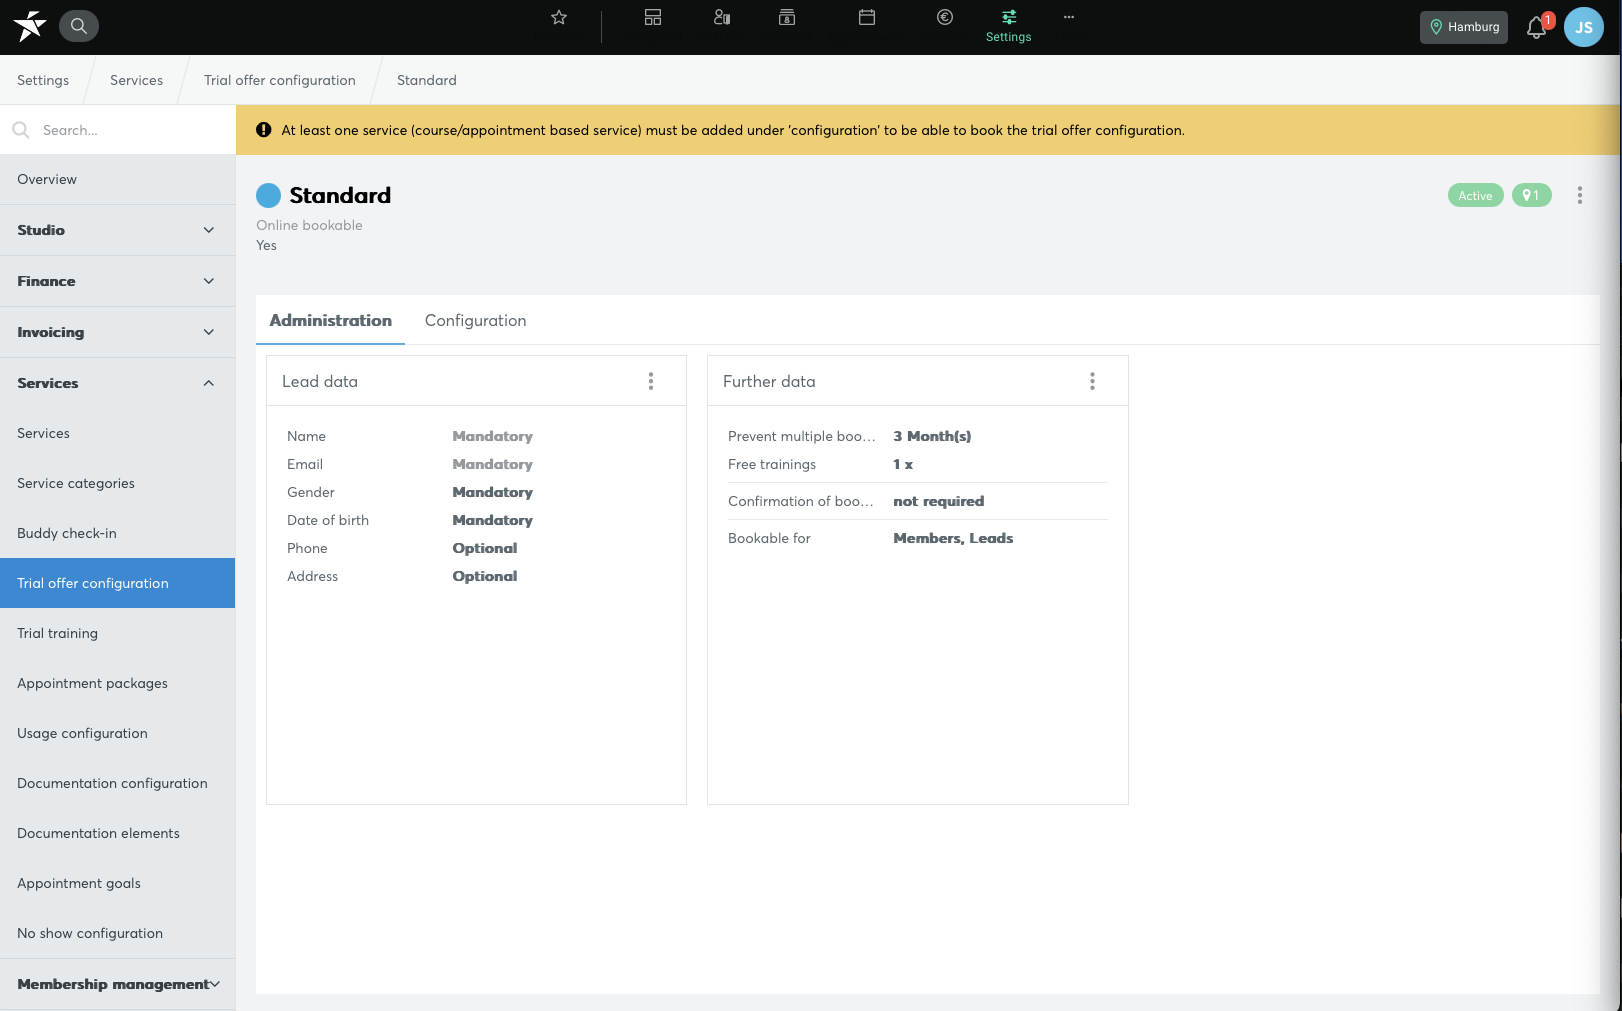Click the warning icon in yellow banner
Image resolution: width=1622 pixels, height=1011 pixels.
pos(264,130)
